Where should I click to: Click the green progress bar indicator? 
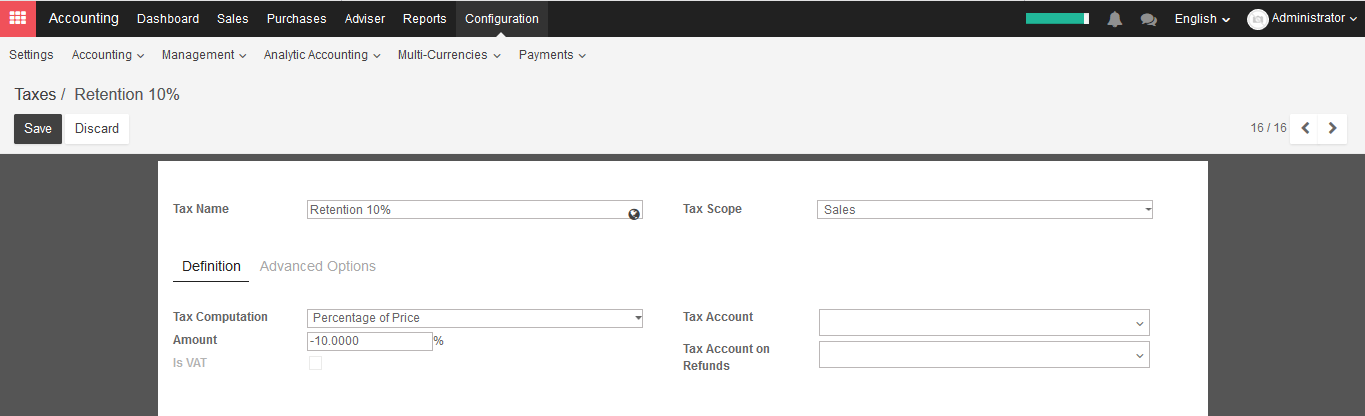[1057, 19]
